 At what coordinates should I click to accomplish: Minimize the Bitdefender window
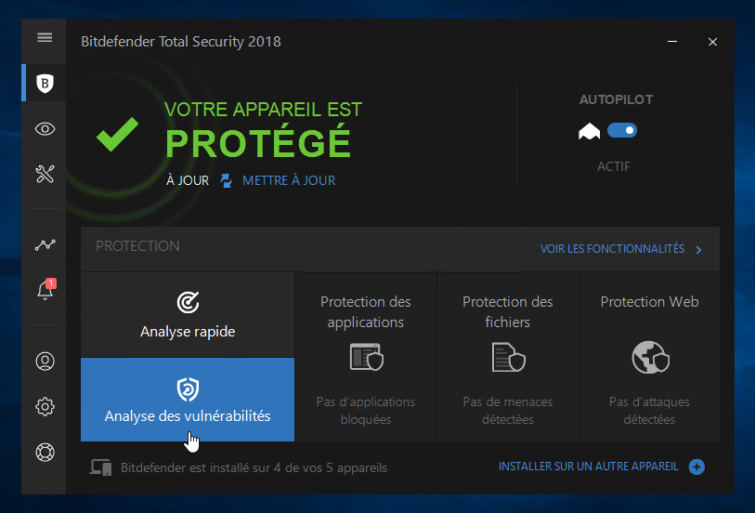(x=672, y=42)
